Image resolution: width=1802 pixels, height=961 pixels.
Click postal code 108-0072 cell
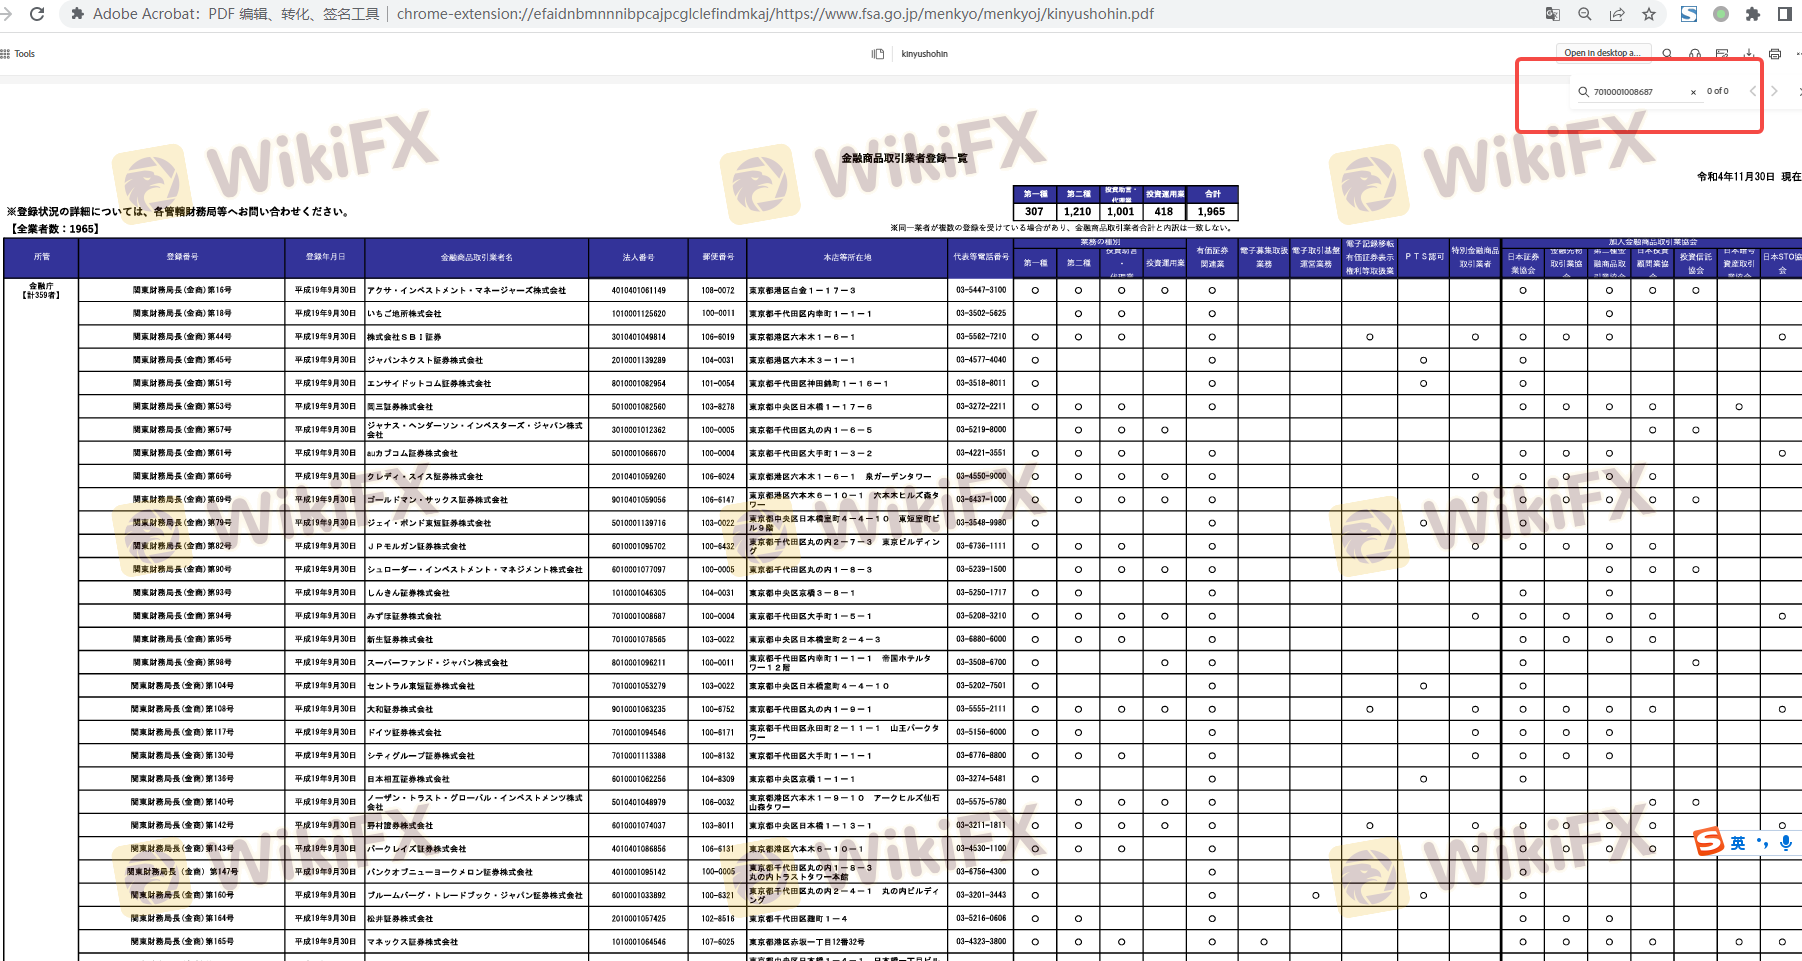pyautogui.click(x=717, y=290)
